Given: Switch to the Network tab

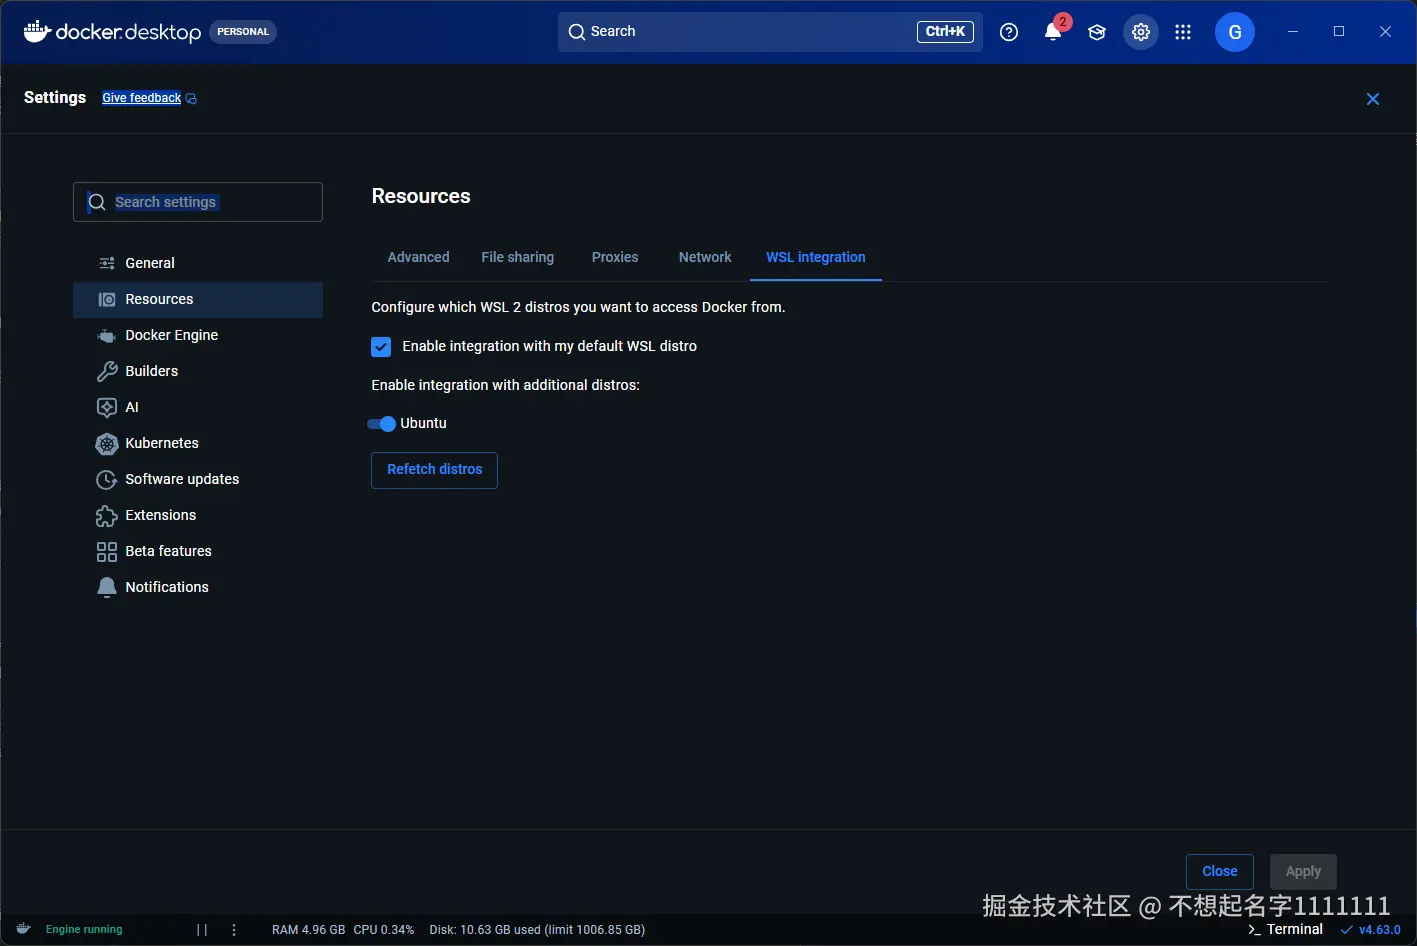Looking at the screenshot, I should point(705,257).
